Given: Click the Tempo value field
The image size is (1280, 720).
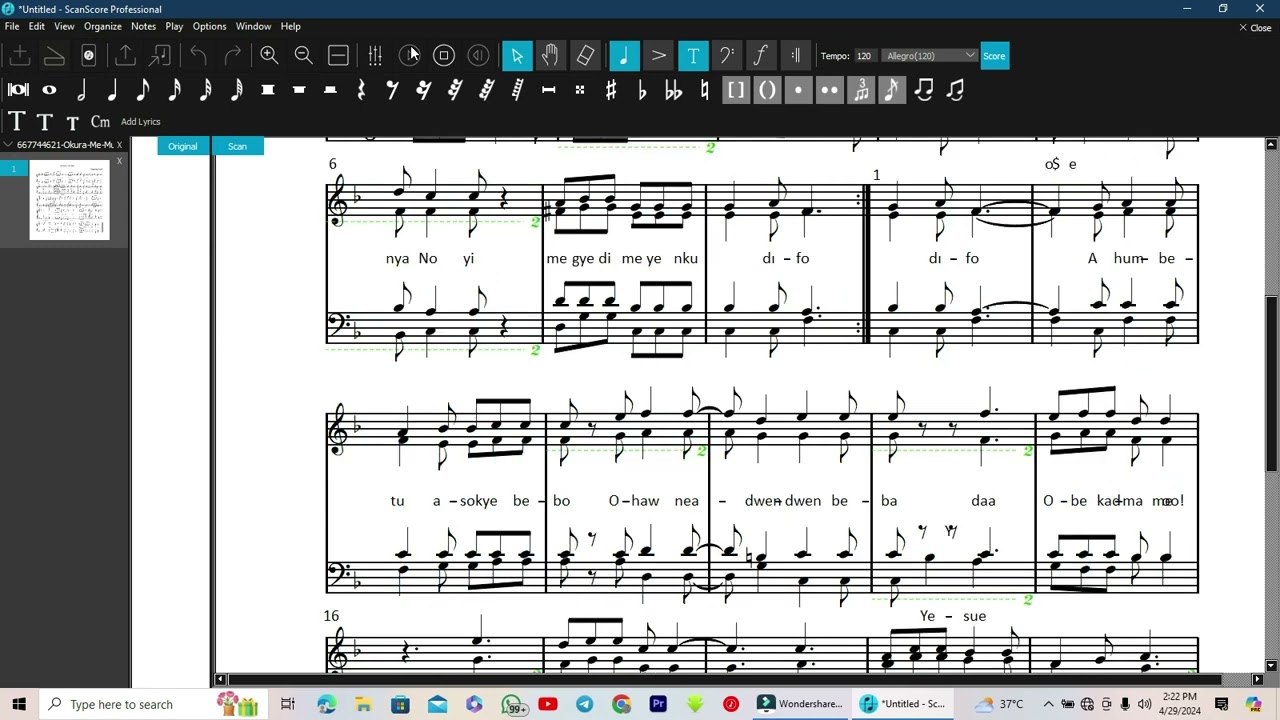Looking at the screenshot, I should click(x=865, y=56).
